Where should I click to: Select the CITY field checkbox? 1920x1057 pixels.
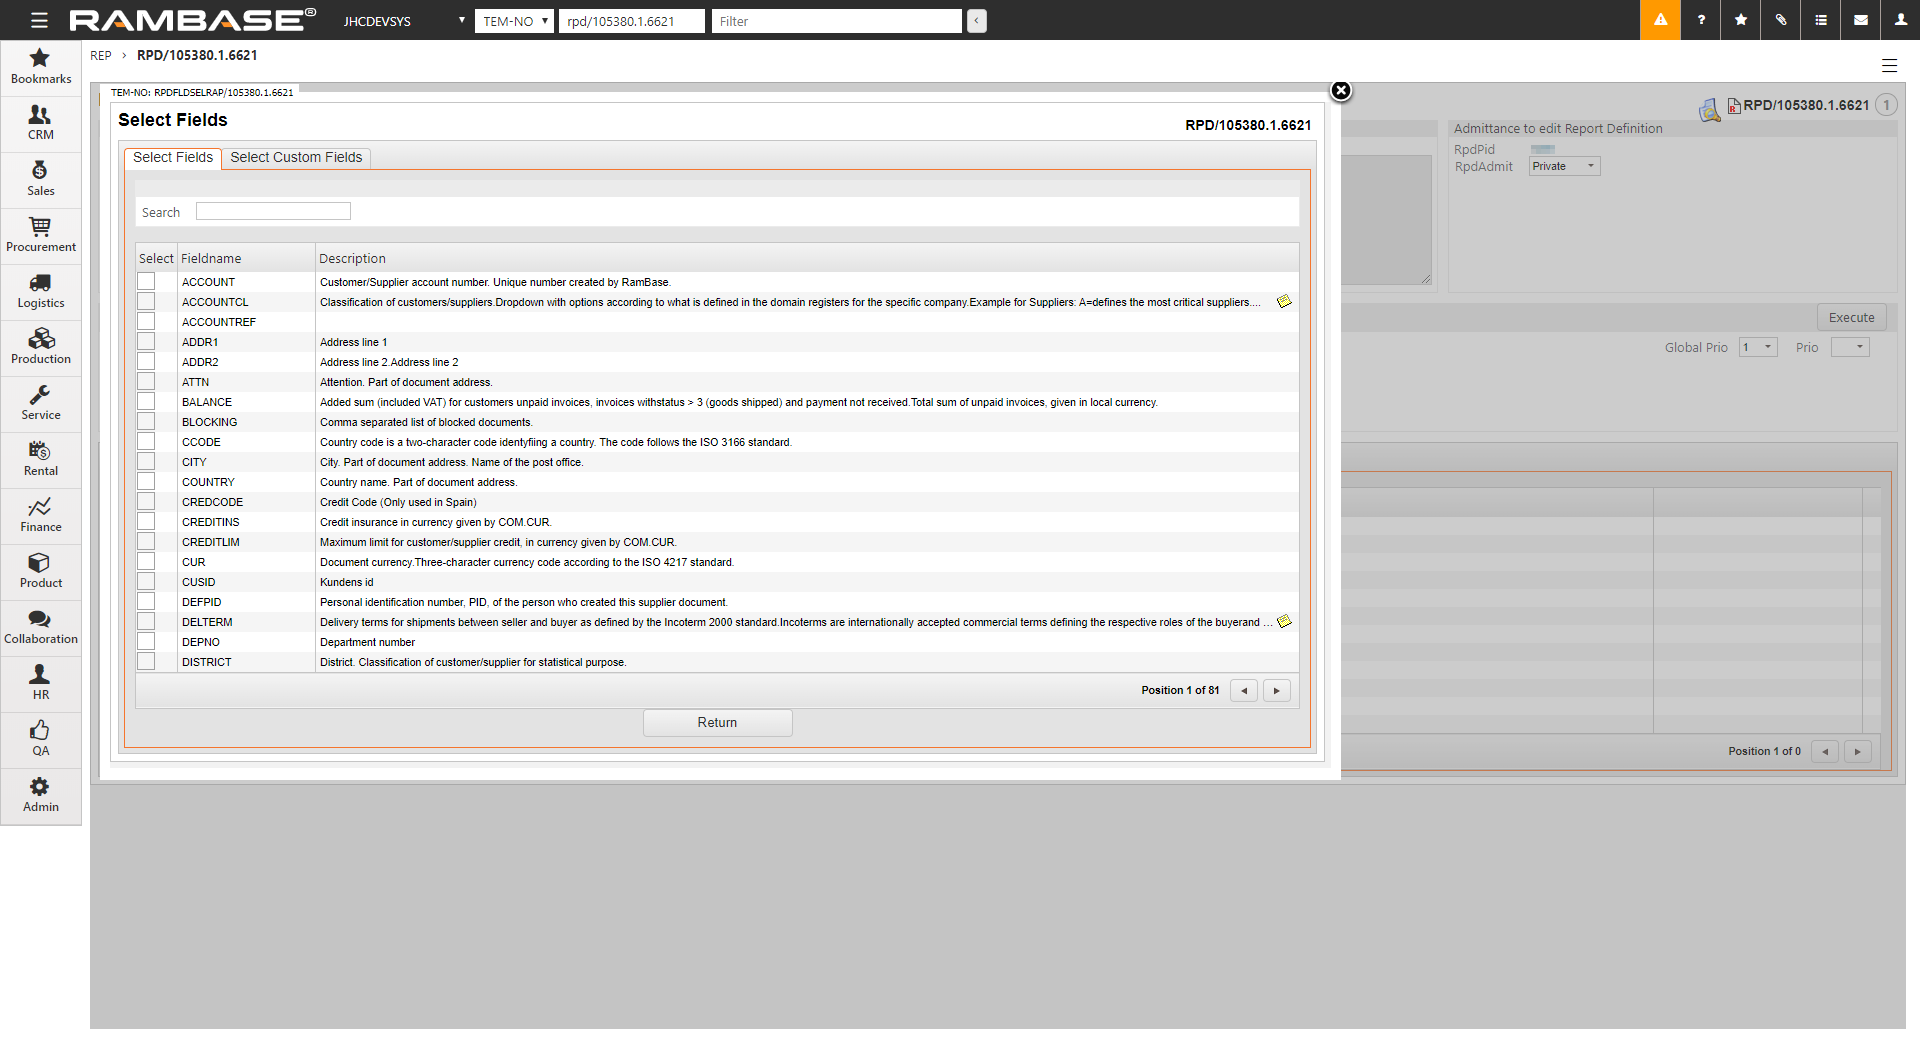tap(147, 462)
